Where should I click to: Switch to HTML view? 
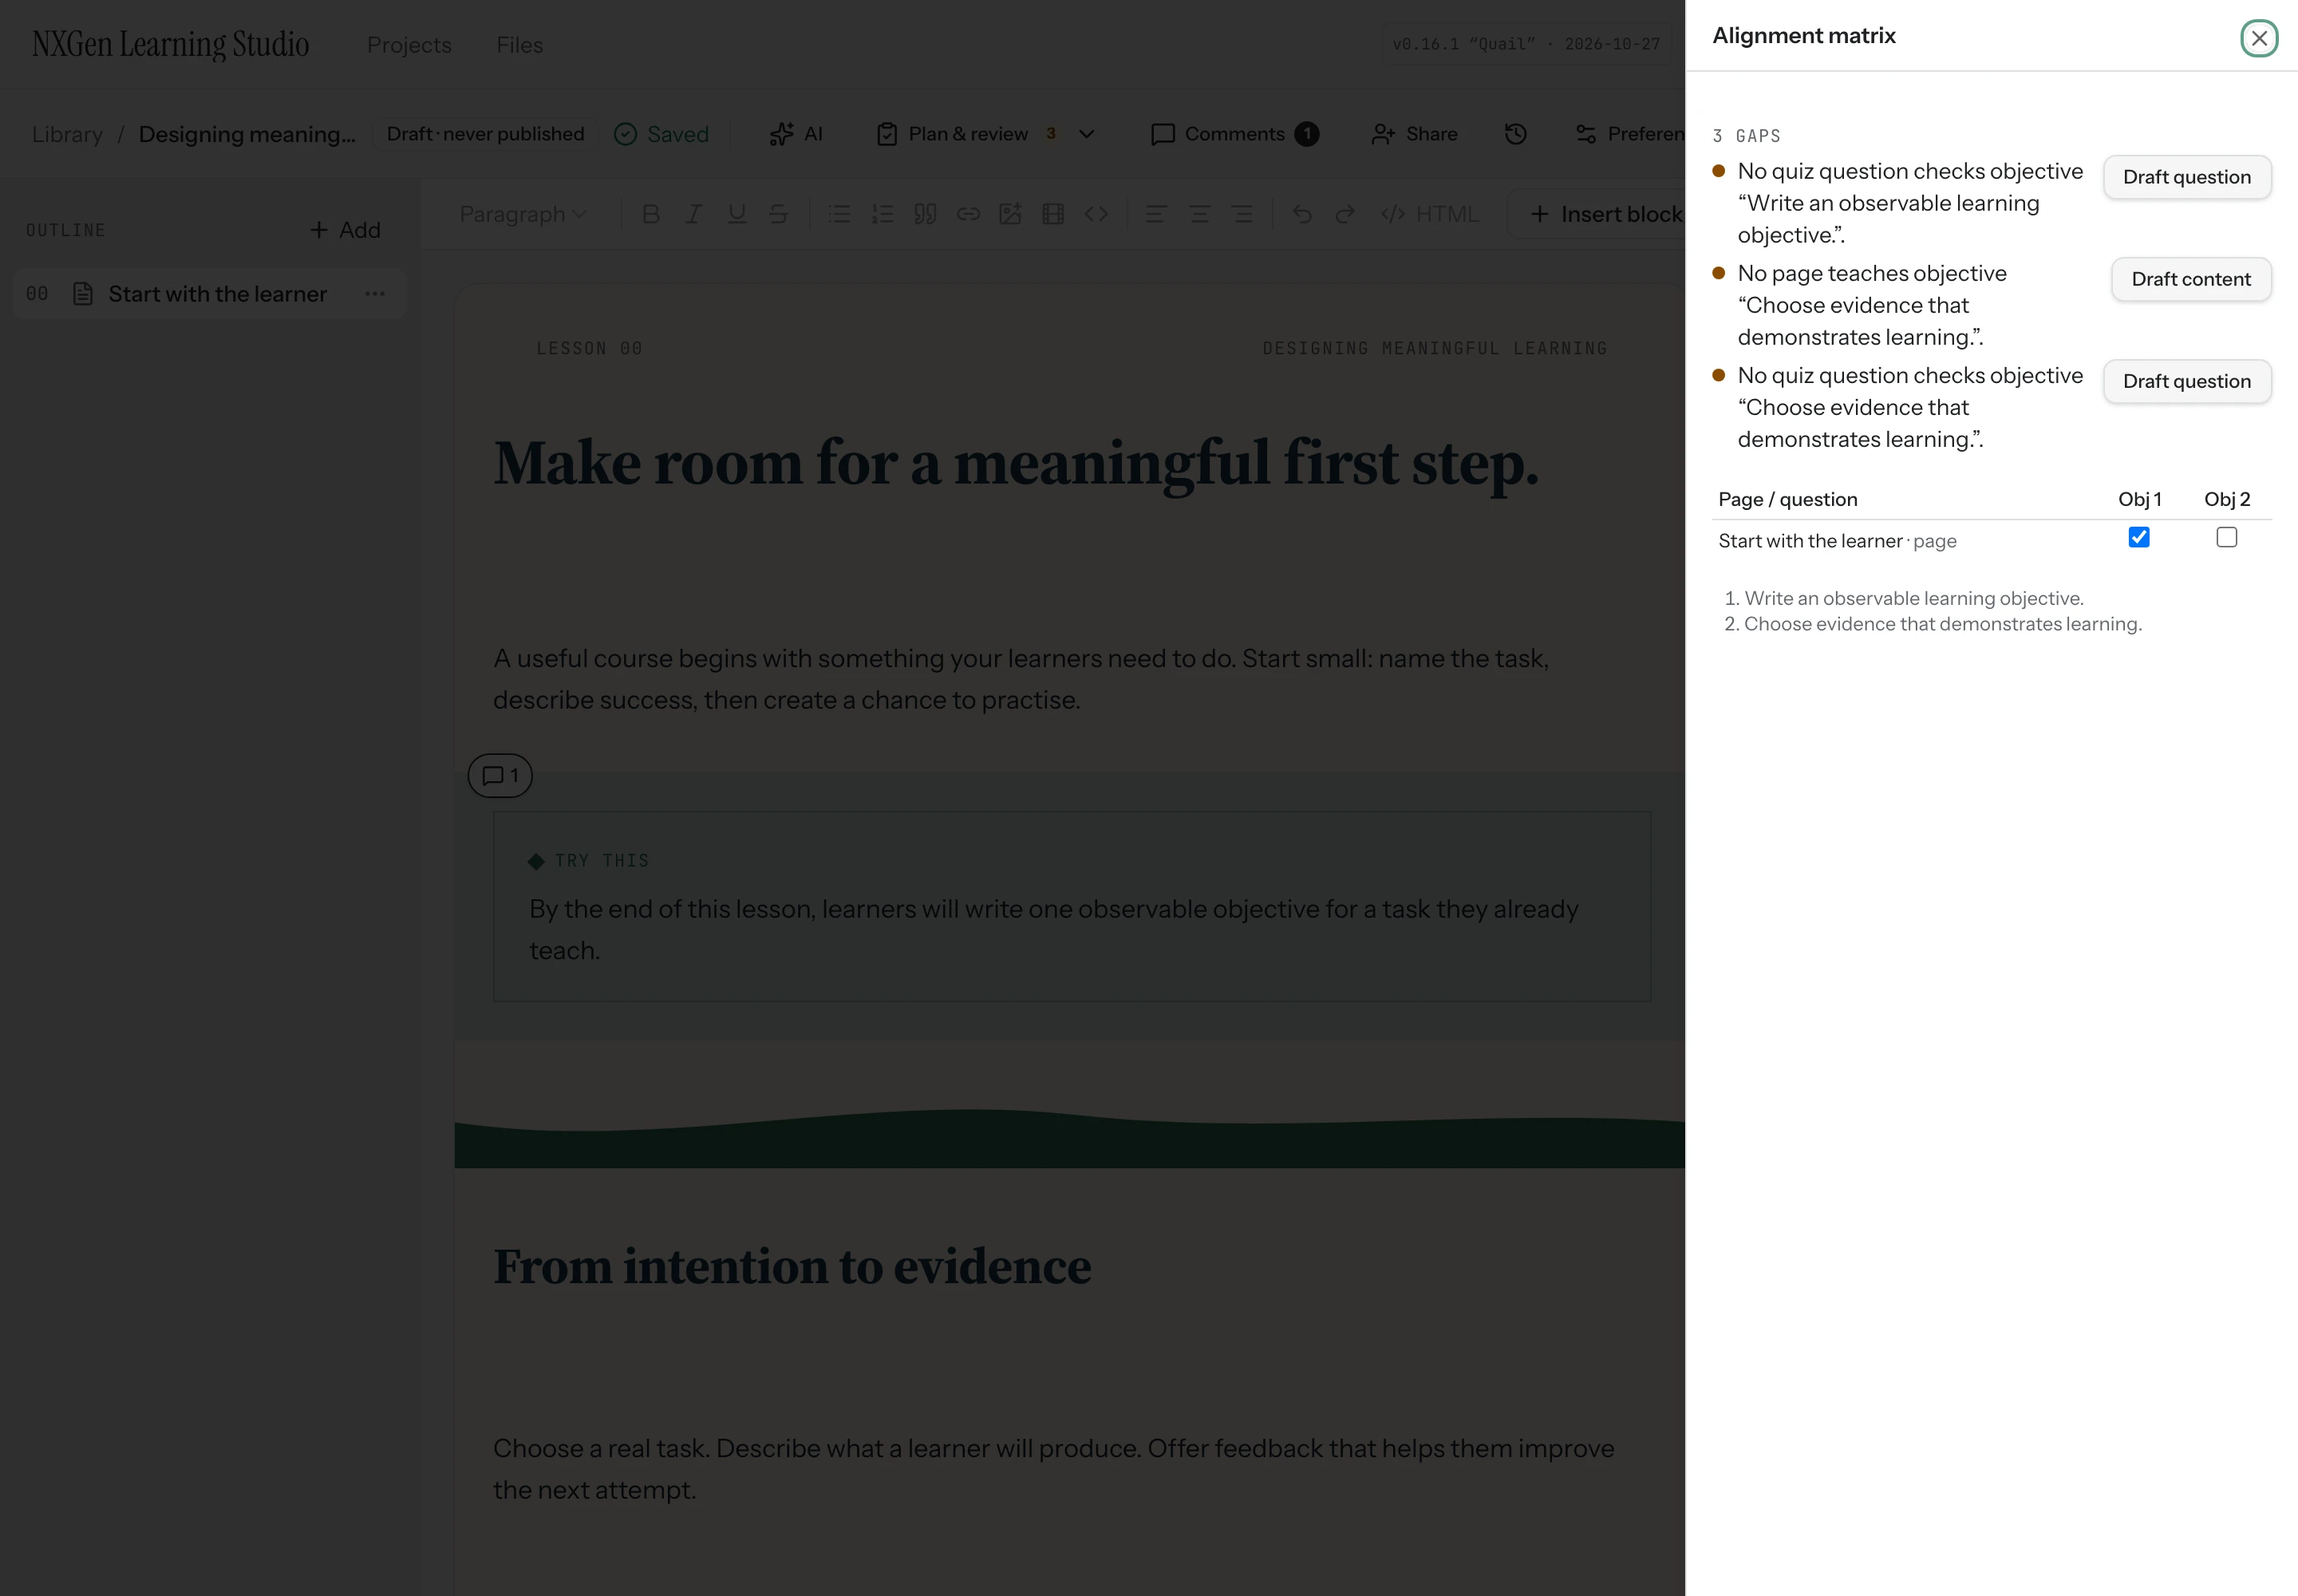(1429, 214)
